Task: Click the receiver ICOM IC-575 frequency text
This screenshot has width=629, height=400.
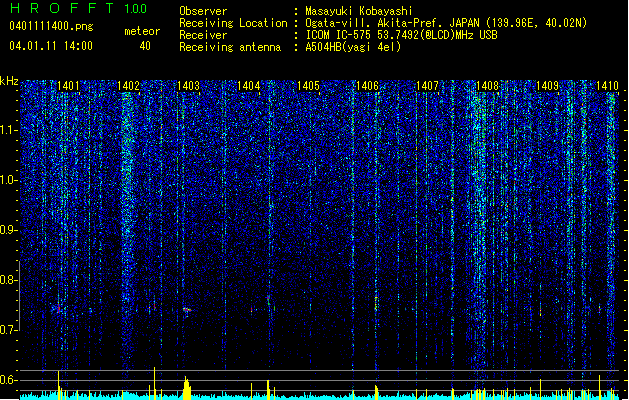Action: [402, 35]
